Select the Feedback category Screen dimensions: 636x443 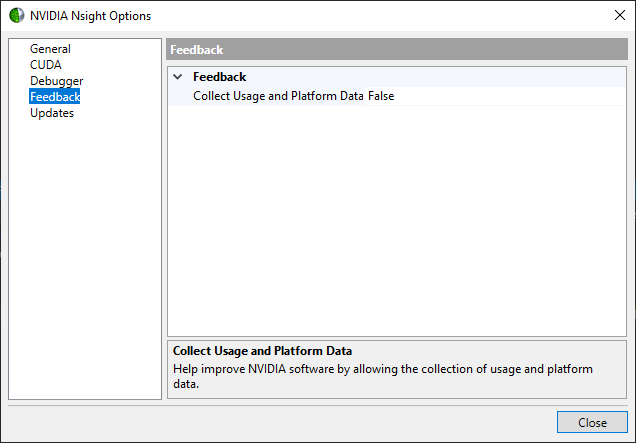(55, 97)
